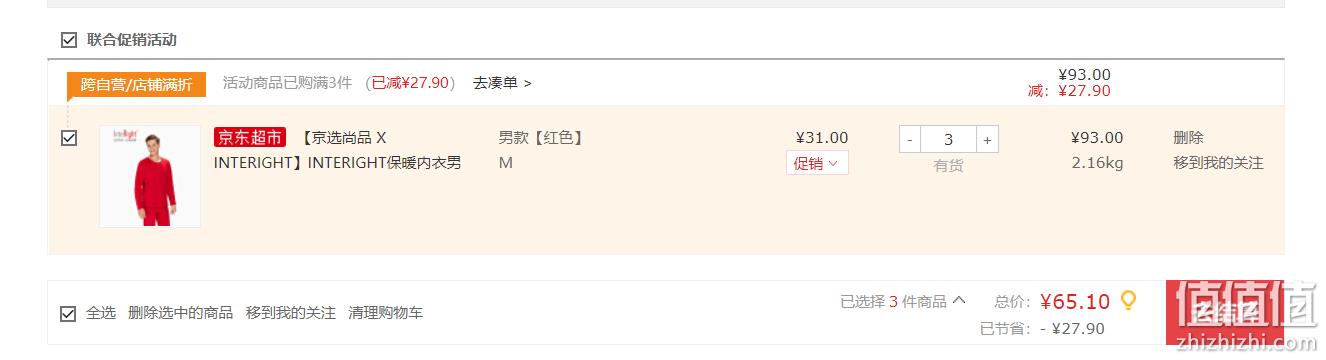Open the INTERIGHT保暖内衣男 product title link

[338, 150]
